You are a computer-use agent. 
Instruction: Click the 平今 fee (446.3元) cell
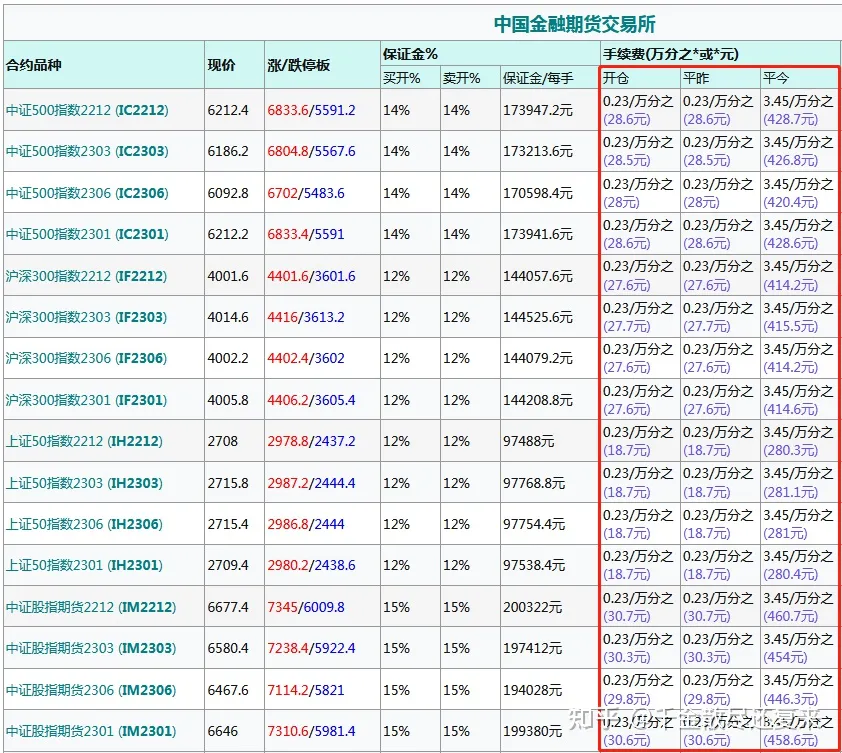[x=798, y=690]
